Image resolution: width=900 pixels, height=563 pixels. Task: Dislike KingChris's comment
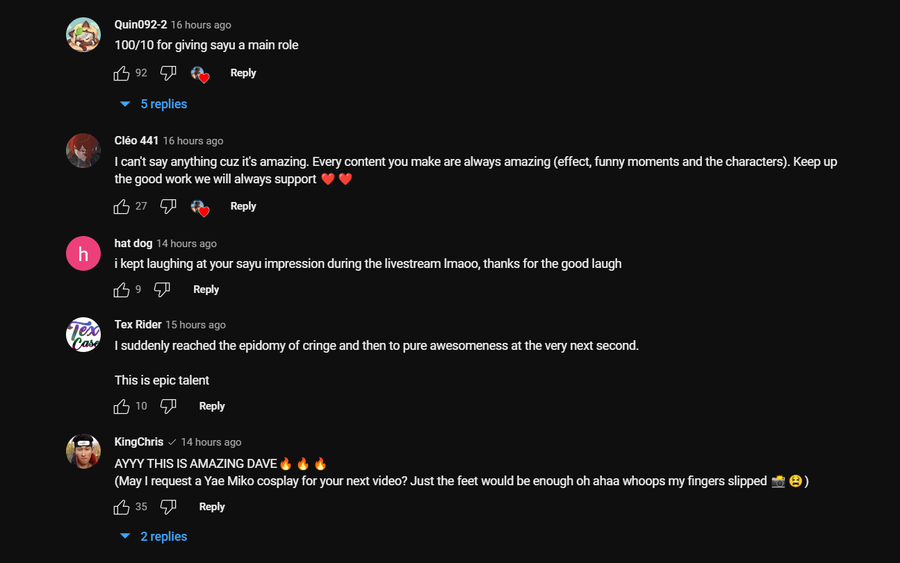coord(168,507)
